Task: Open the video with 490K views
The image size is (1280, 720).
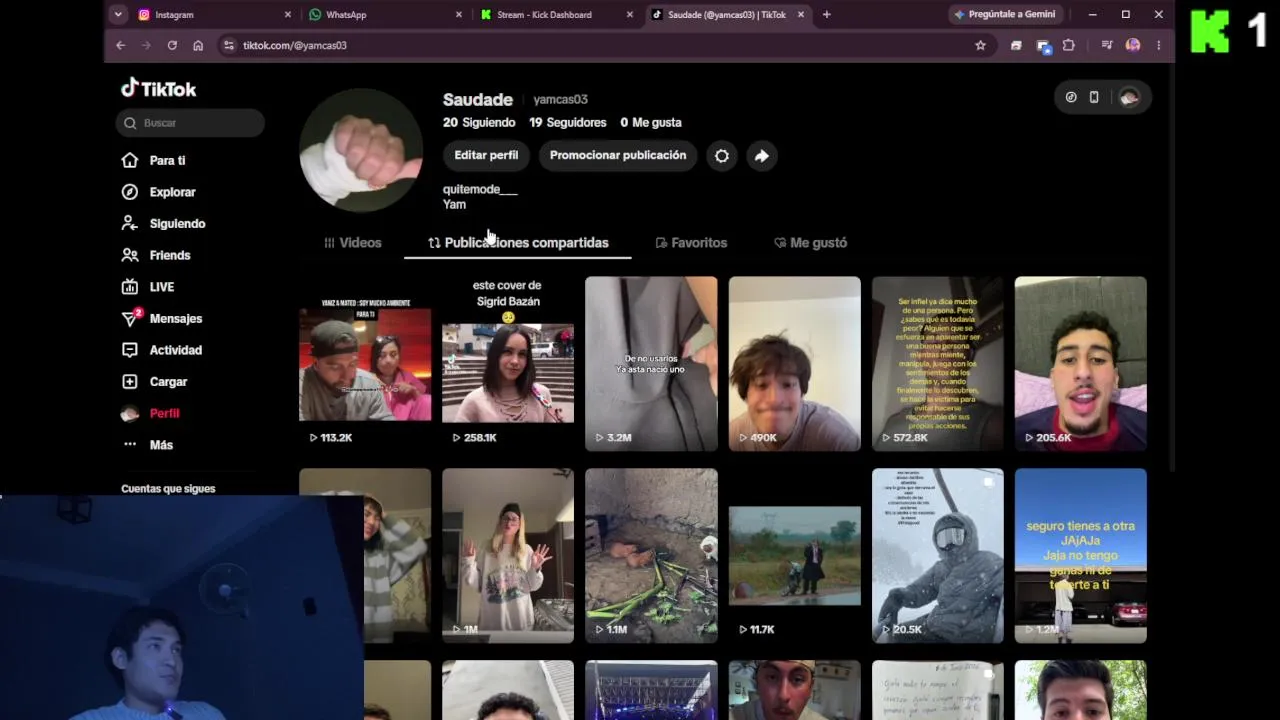Action: [x=794, y=364]
